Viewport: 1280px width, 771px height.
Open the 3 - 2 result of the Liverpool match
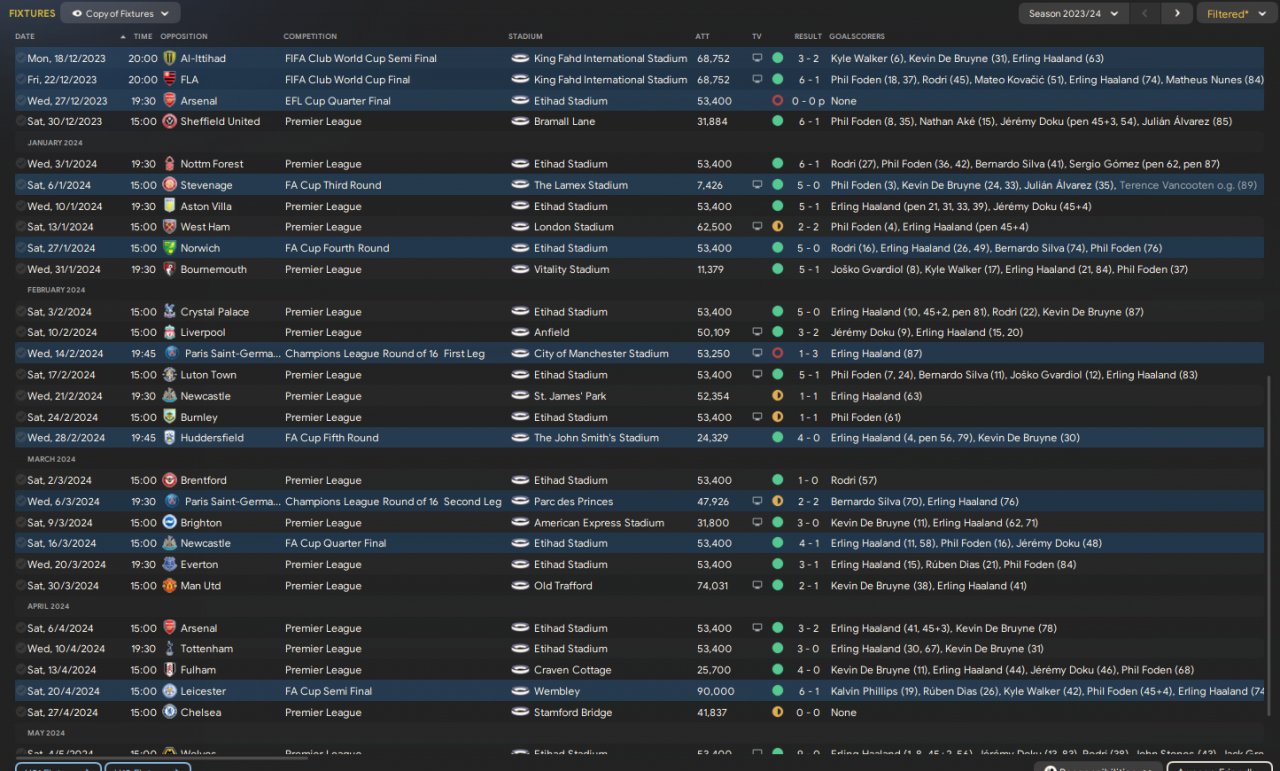[809, 332]
